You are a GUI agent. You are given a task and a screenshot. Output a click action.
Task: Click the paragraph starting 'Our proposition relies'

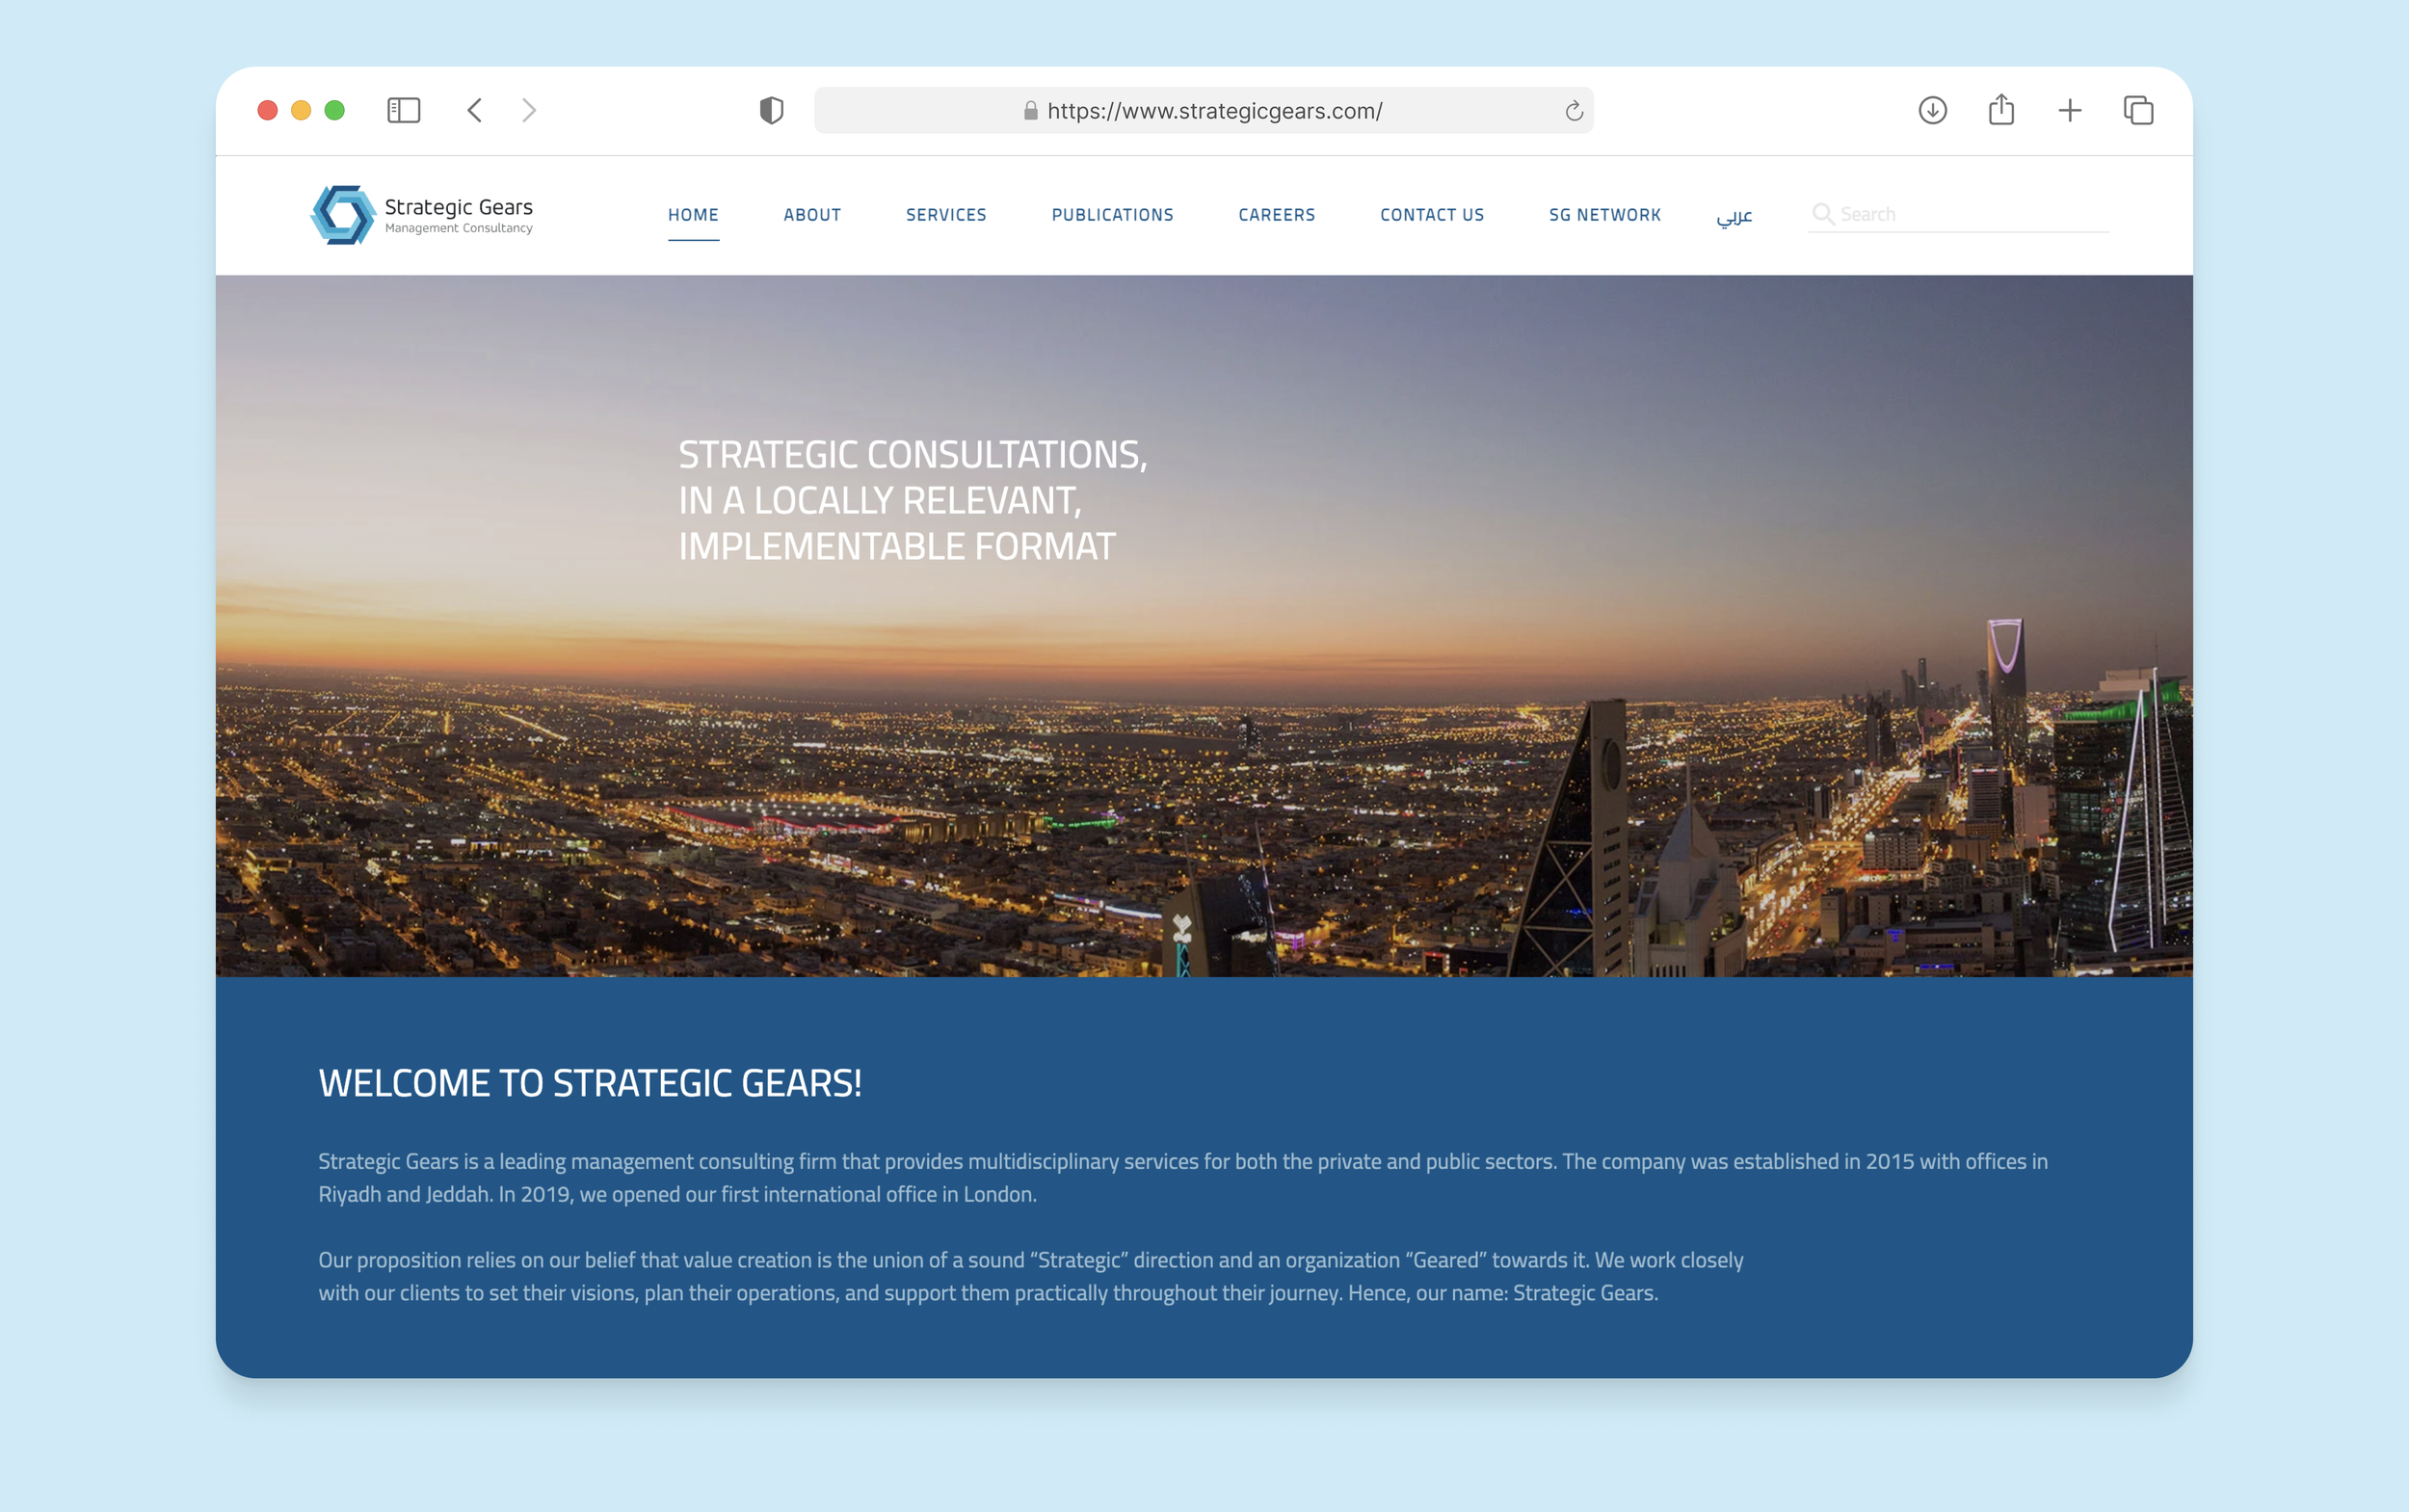pyautogui.click(x=1030, y=1276)
